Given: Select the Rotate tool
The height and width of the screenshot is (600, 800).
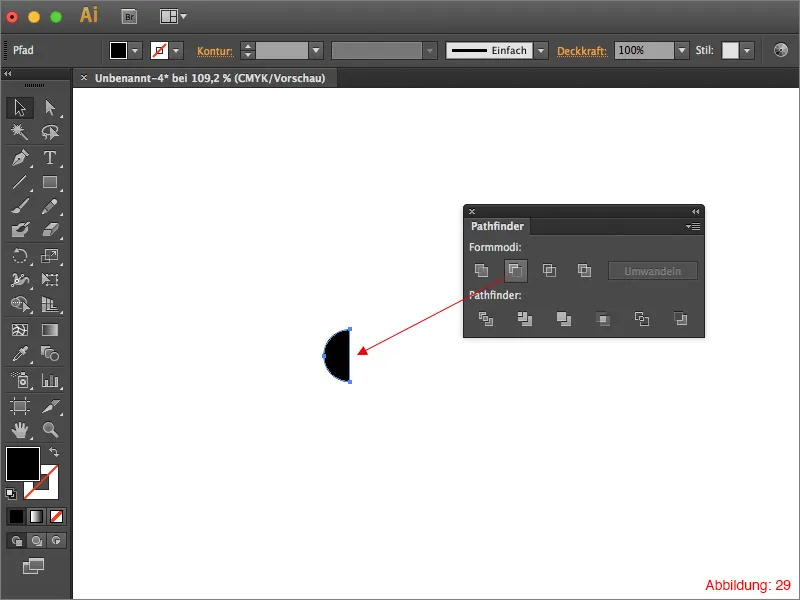Looking at the screenshot, I should [20, 256].
